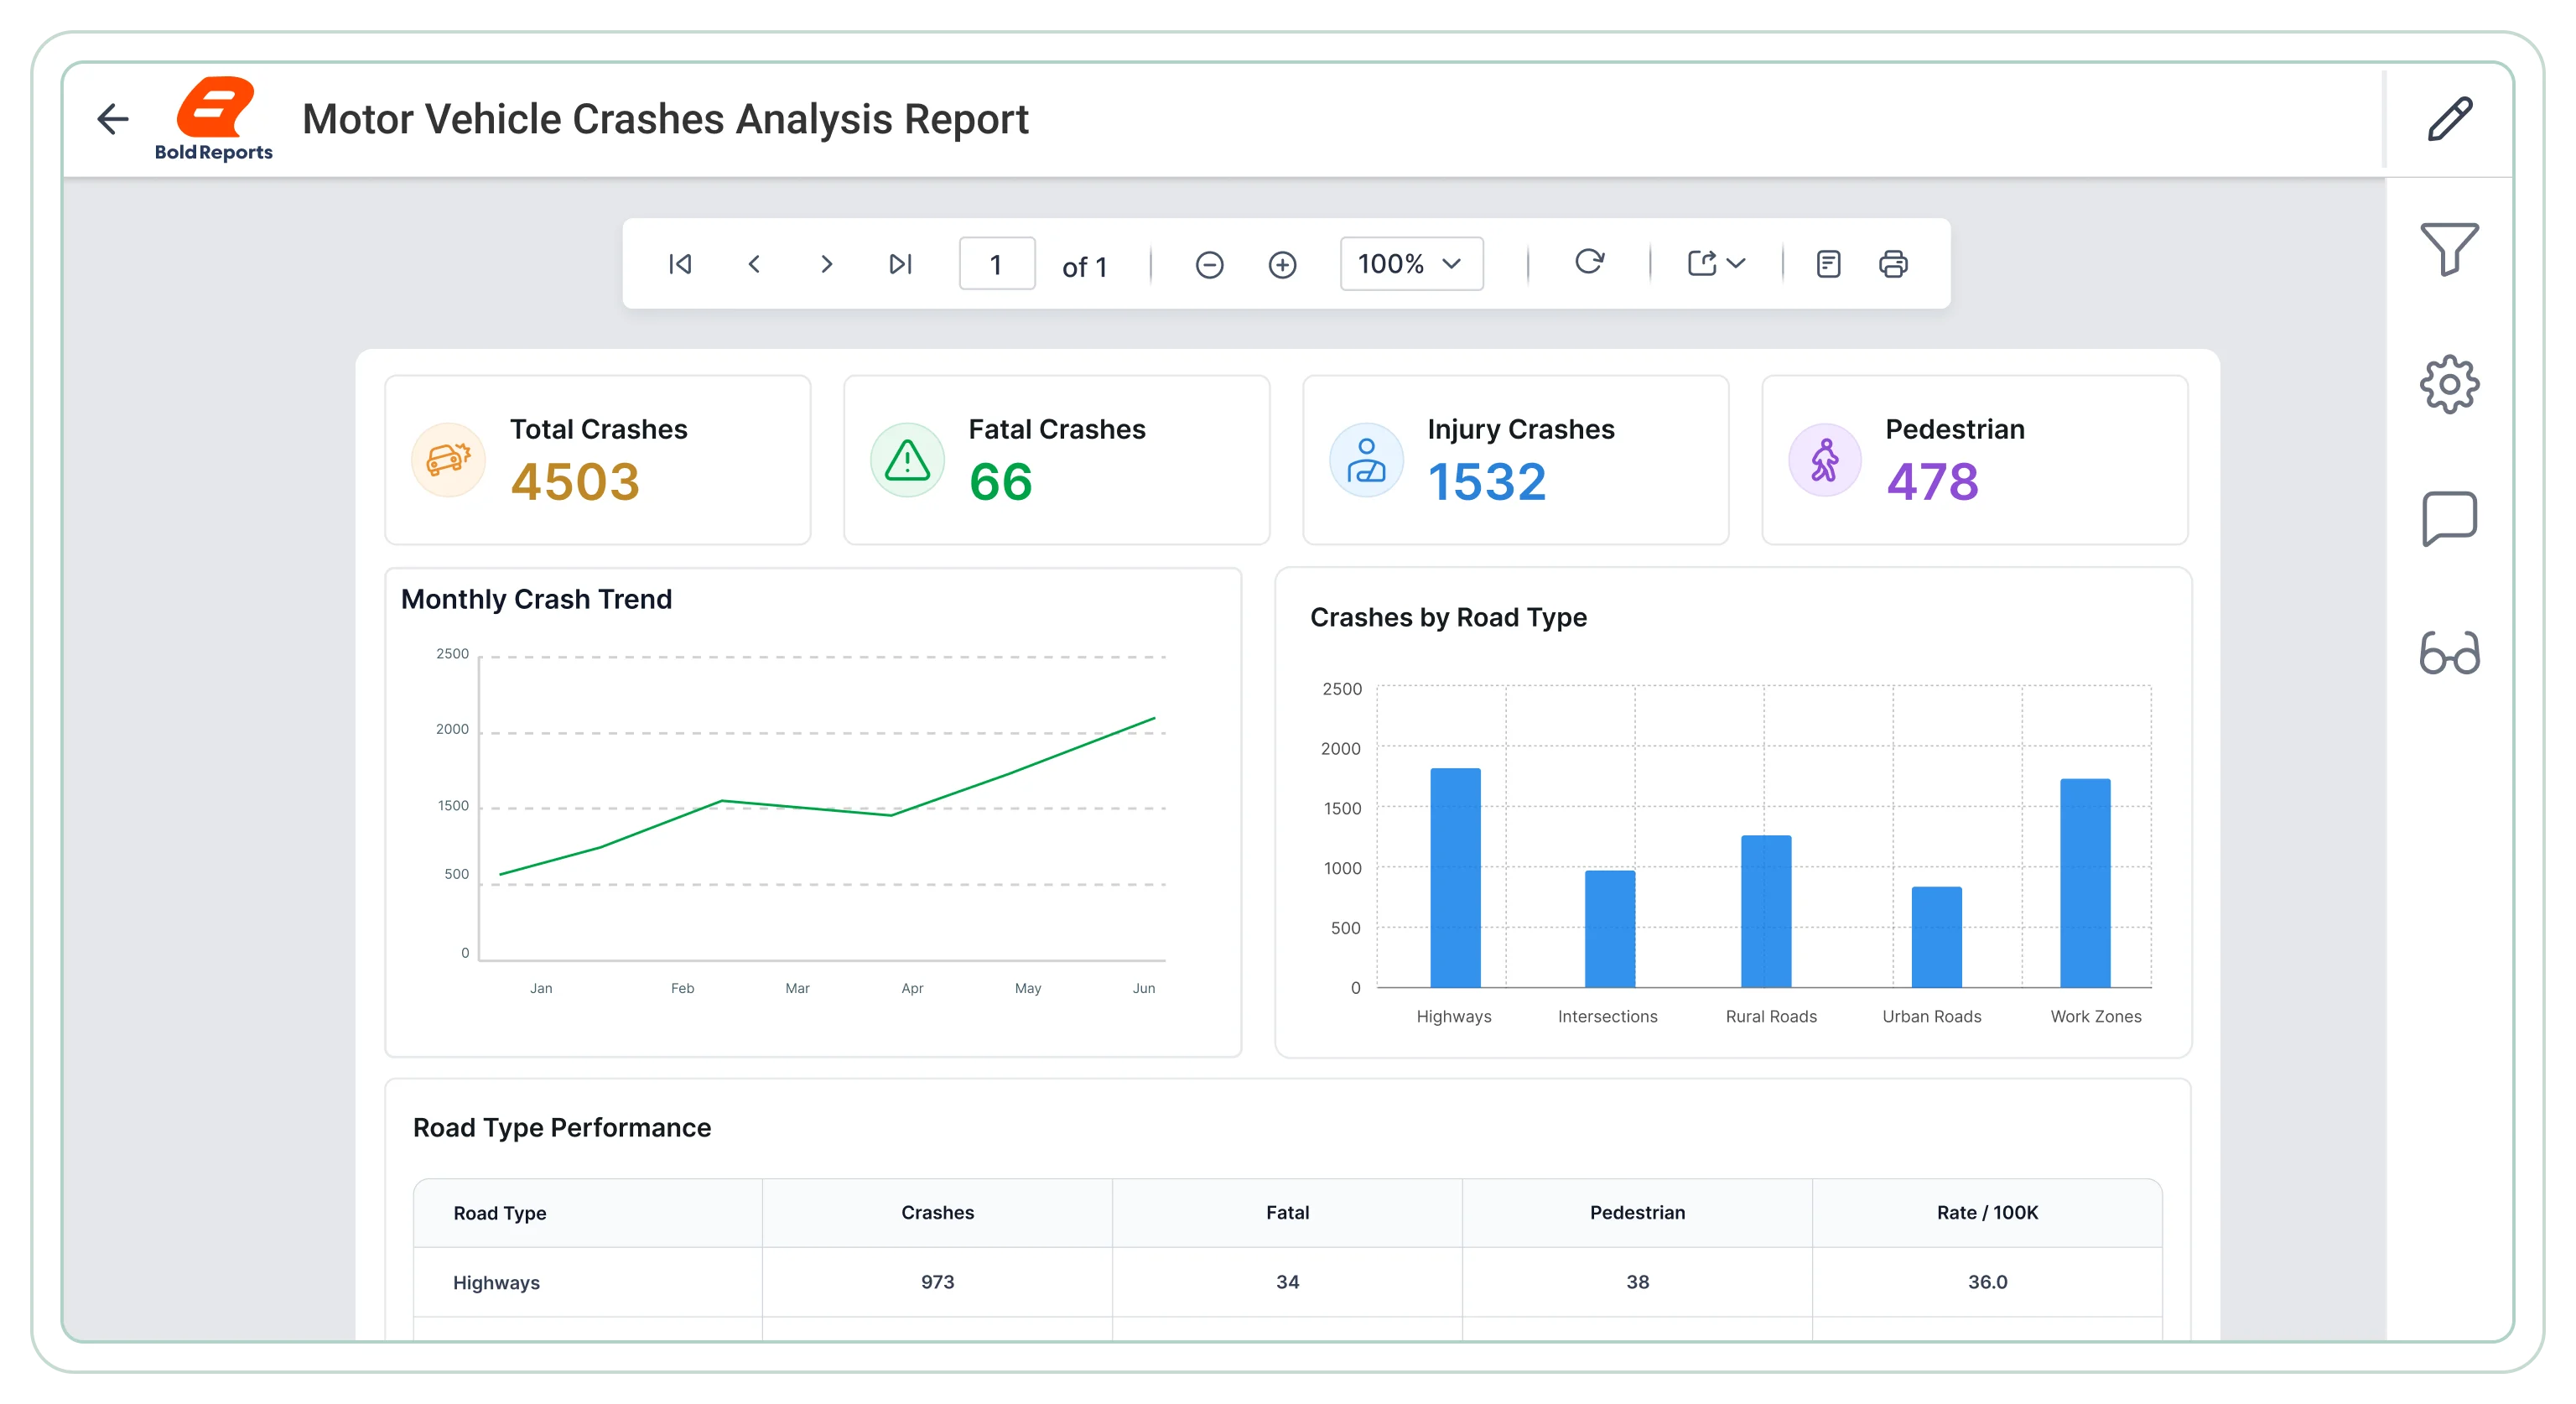This screenshot has height=1404, width=2576.
Task: Print the report
Action: [x=1893, y=264]
